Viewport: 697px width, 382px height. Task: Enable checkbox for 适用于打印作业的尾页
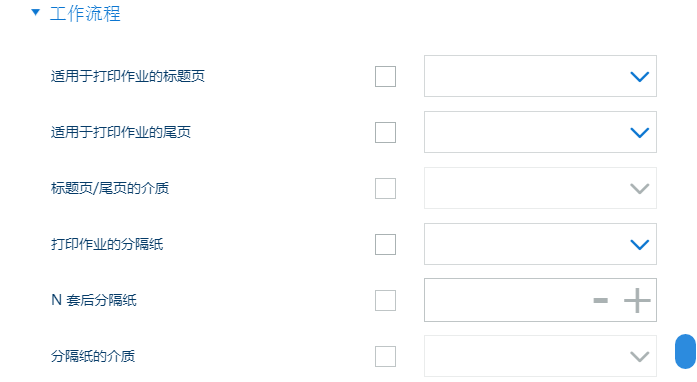point(385,133)
